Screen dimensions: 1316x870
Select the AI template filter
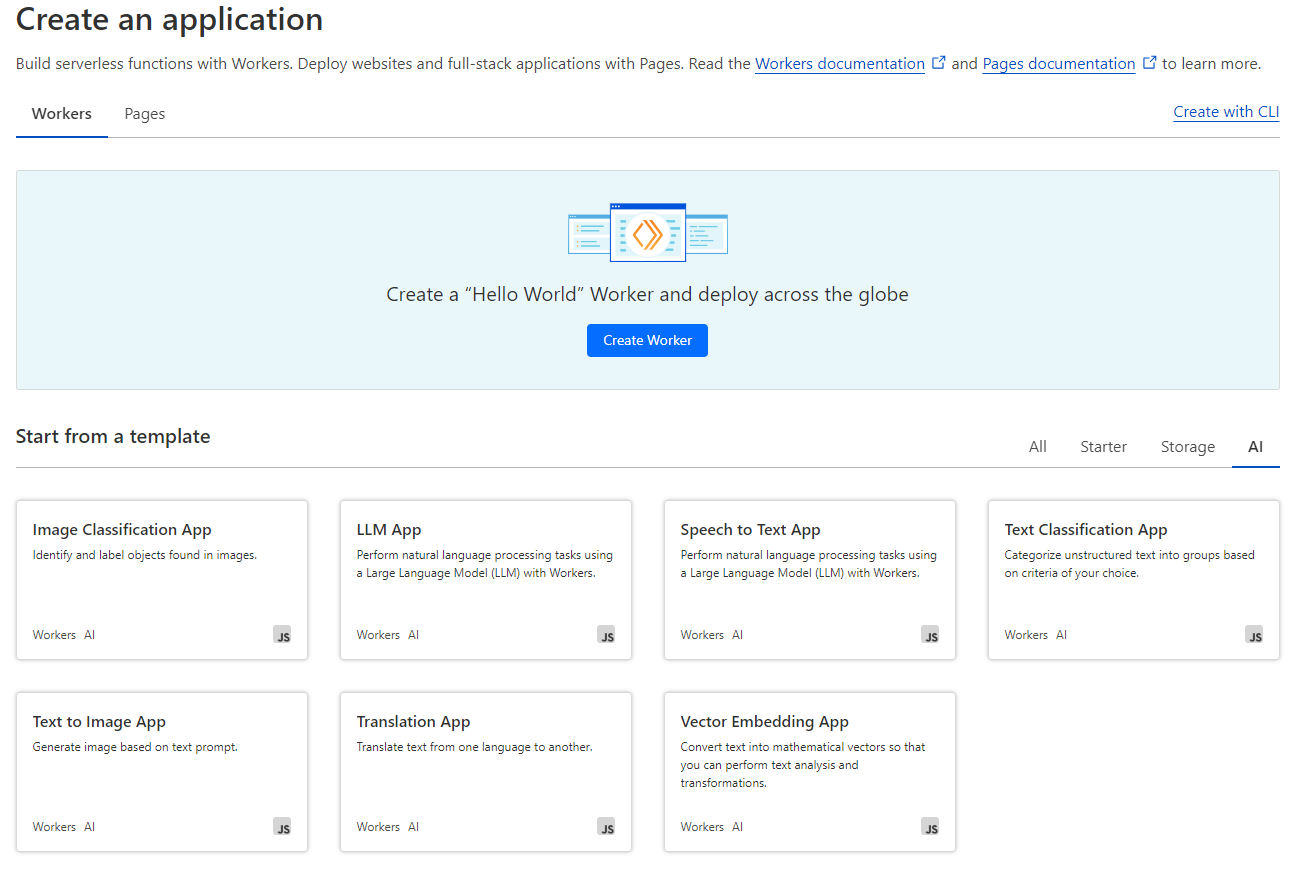click(1256, 447)
